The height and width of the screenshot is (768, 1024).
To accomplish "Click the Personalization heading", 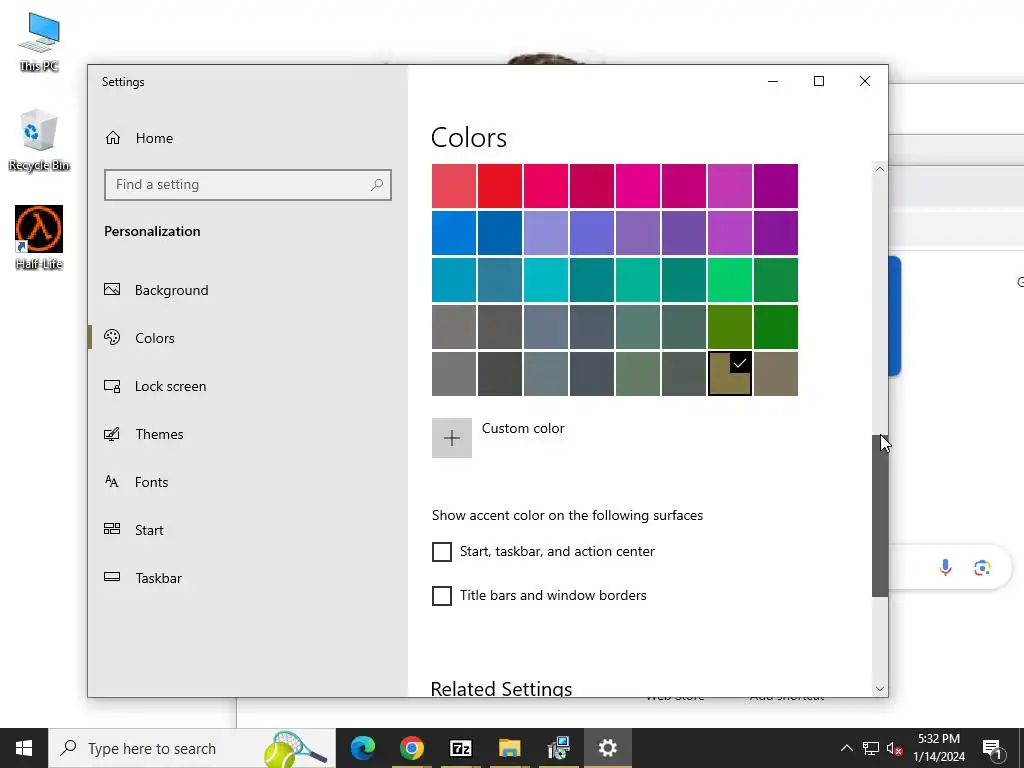I will tap(152, 231).
